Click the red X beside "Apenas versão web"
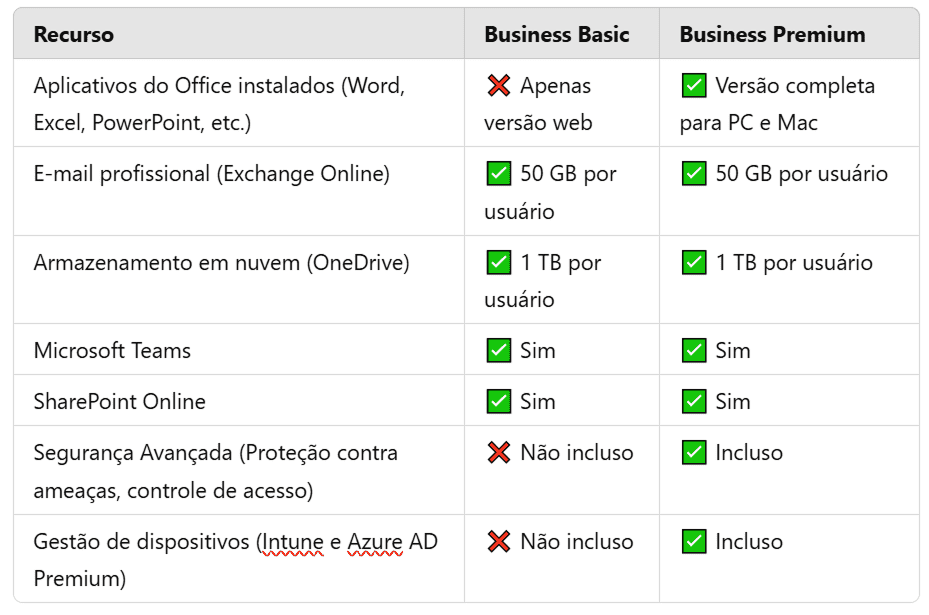929x615 pixels. click(x=498, y=86)
